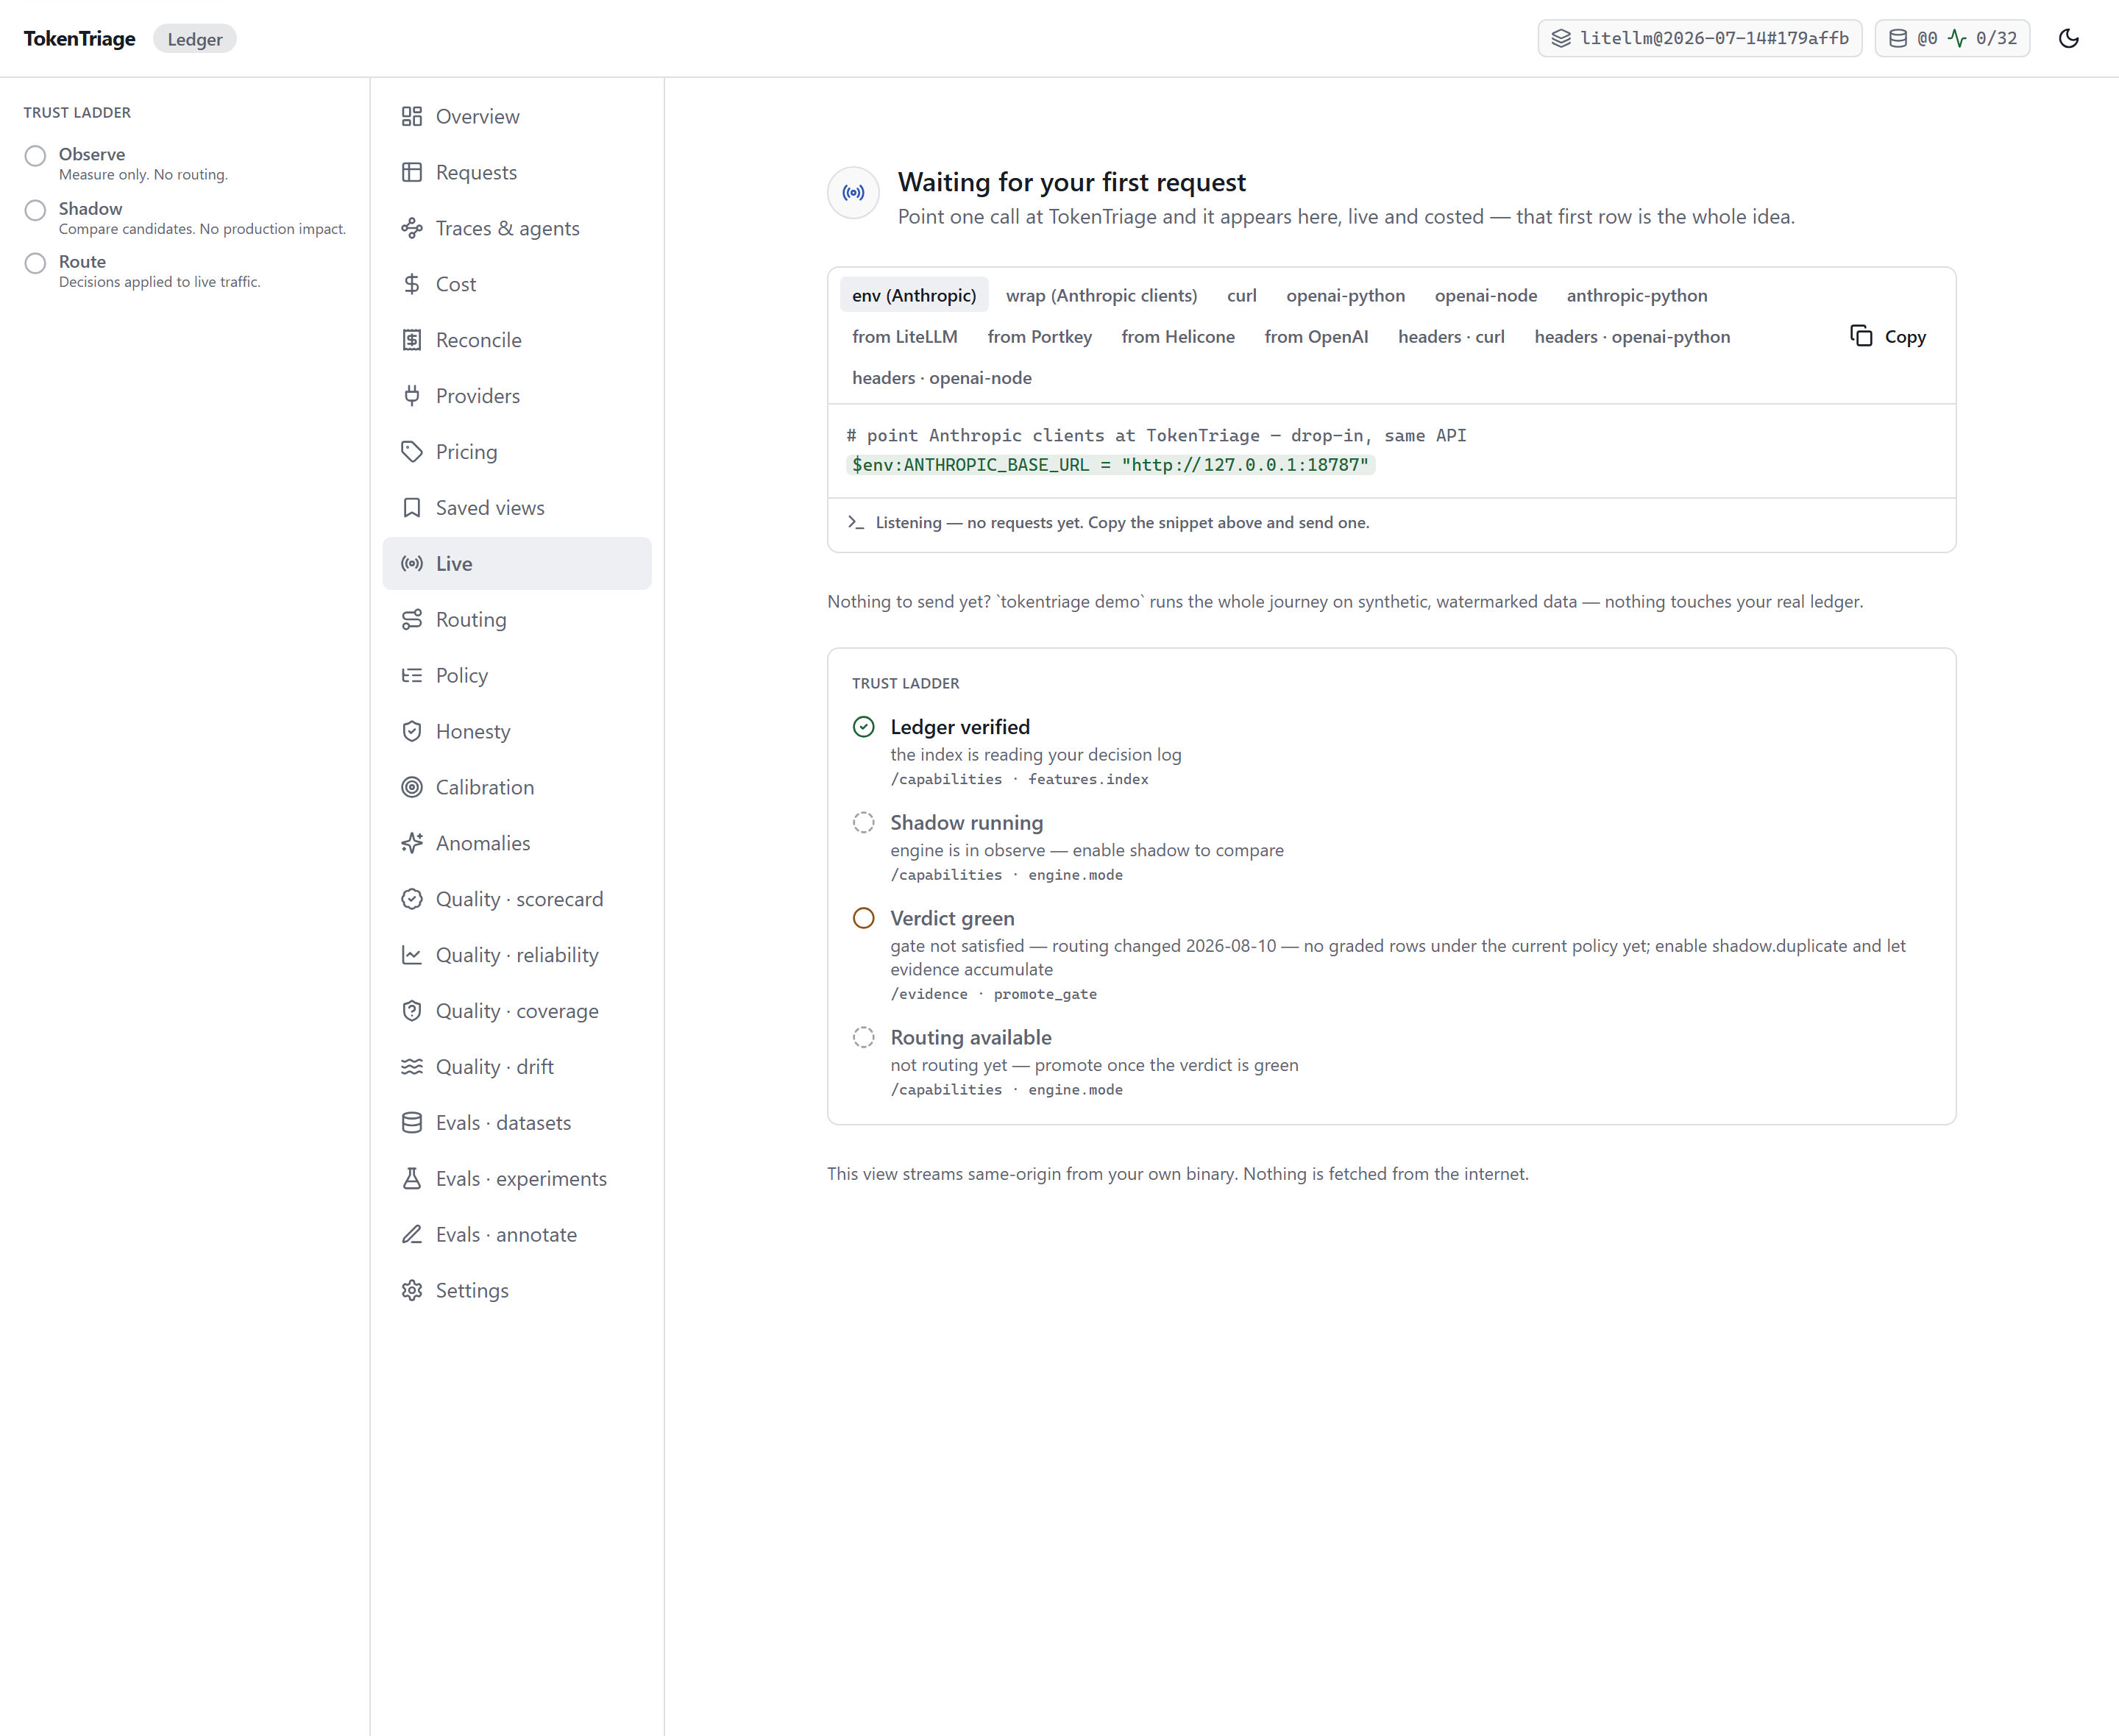Image resolution: width=2119 pixels, height=1736 pixels.
Task: Open Overview via its grid icon
Action: pyautogui.click(x=411, y=116)
